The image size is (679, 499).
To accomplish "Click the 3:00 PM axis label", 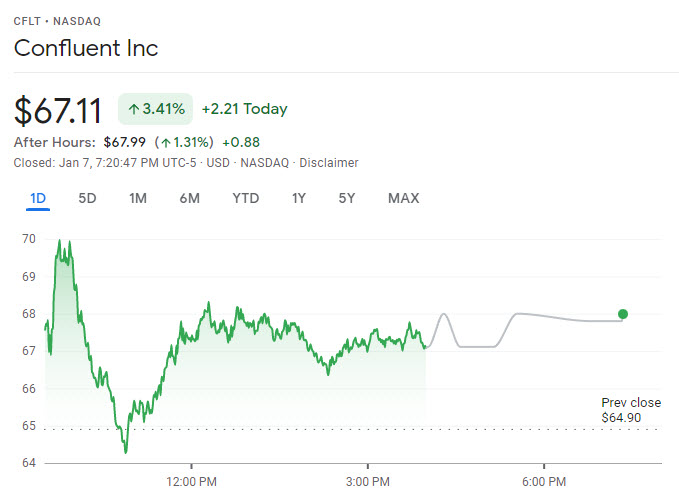I will 368,482.
